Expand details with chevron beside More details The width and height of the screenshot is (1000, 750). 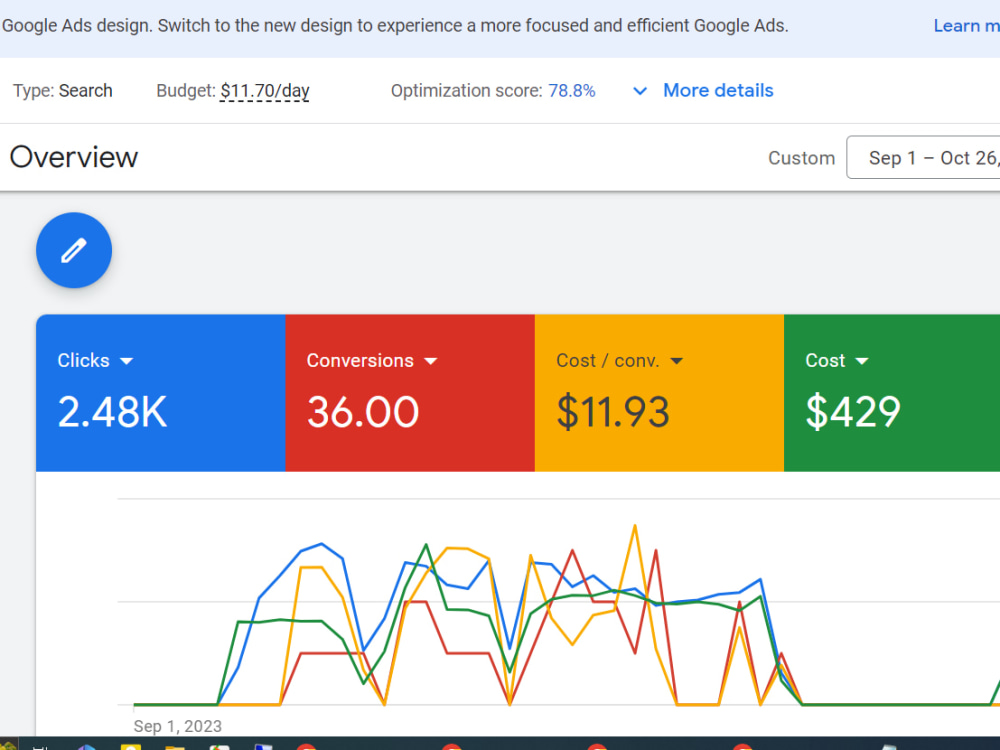click(640, 91)
